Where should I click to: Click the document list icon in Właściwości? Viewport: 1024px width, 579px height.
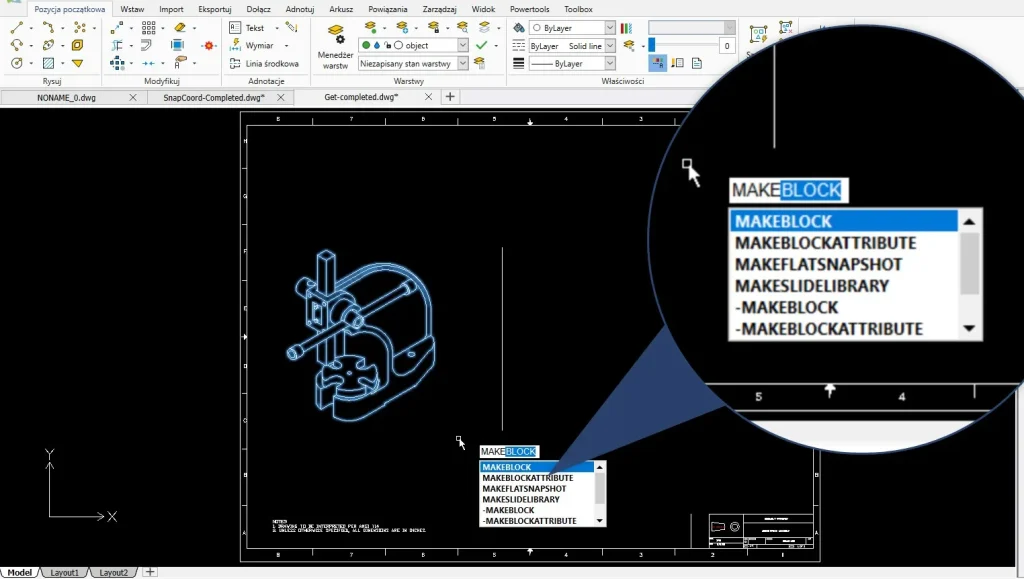697,63
